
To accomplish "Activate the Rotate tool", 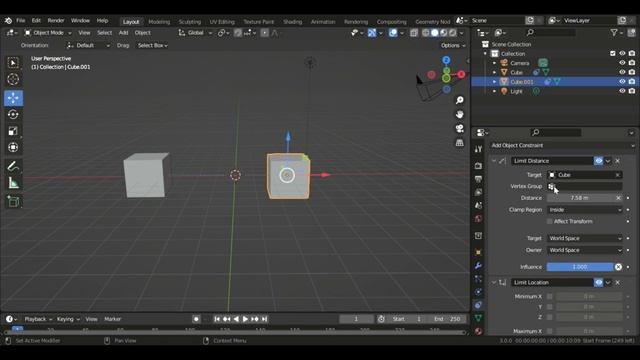I will (13, 115).
